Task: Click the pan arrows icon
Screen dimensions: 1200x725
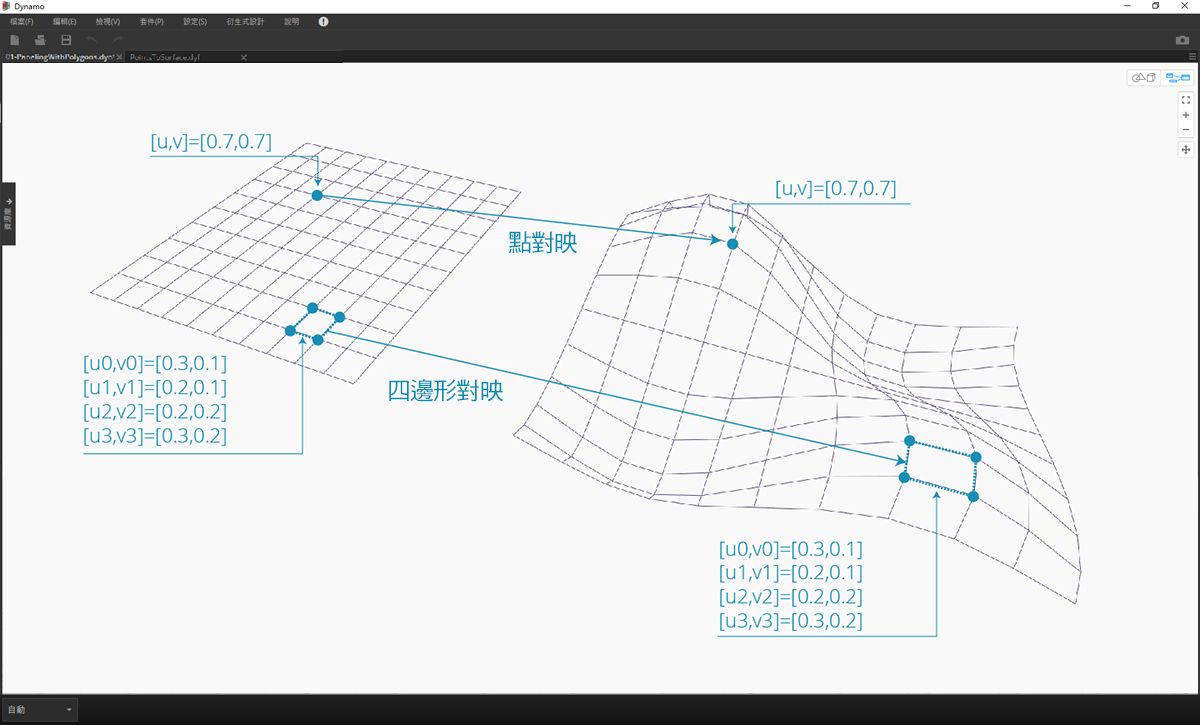Action: pos(1186,149)
